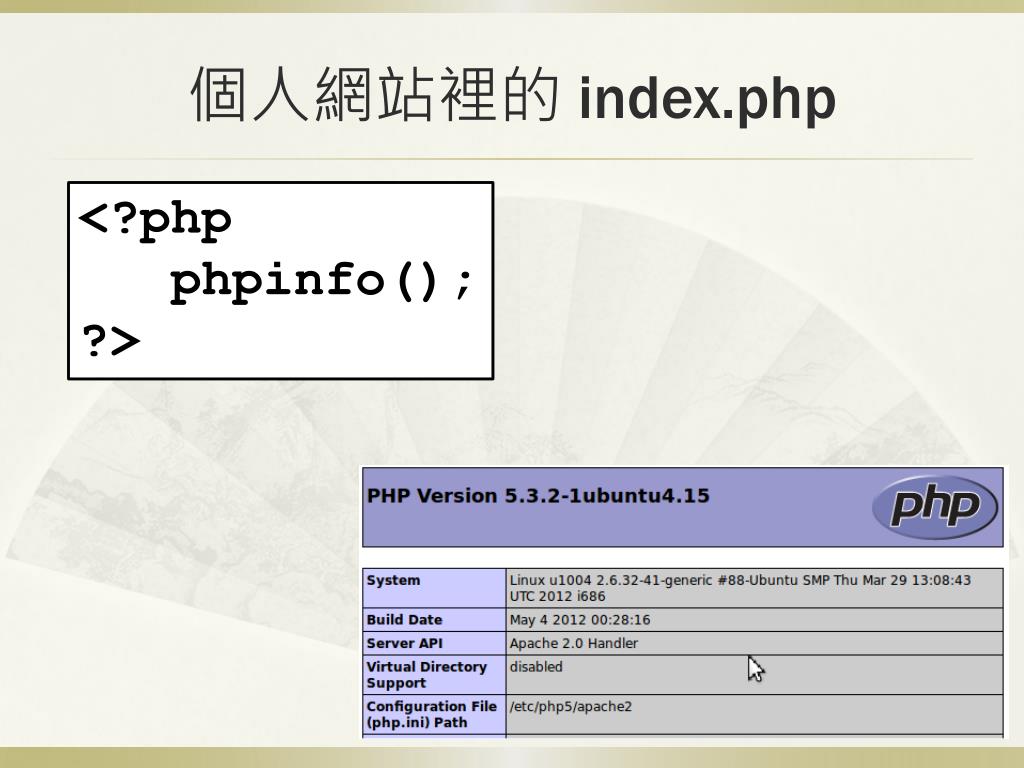Click the ?> closing tag line
Screen dimensions: 1024x768
(111, 340)
